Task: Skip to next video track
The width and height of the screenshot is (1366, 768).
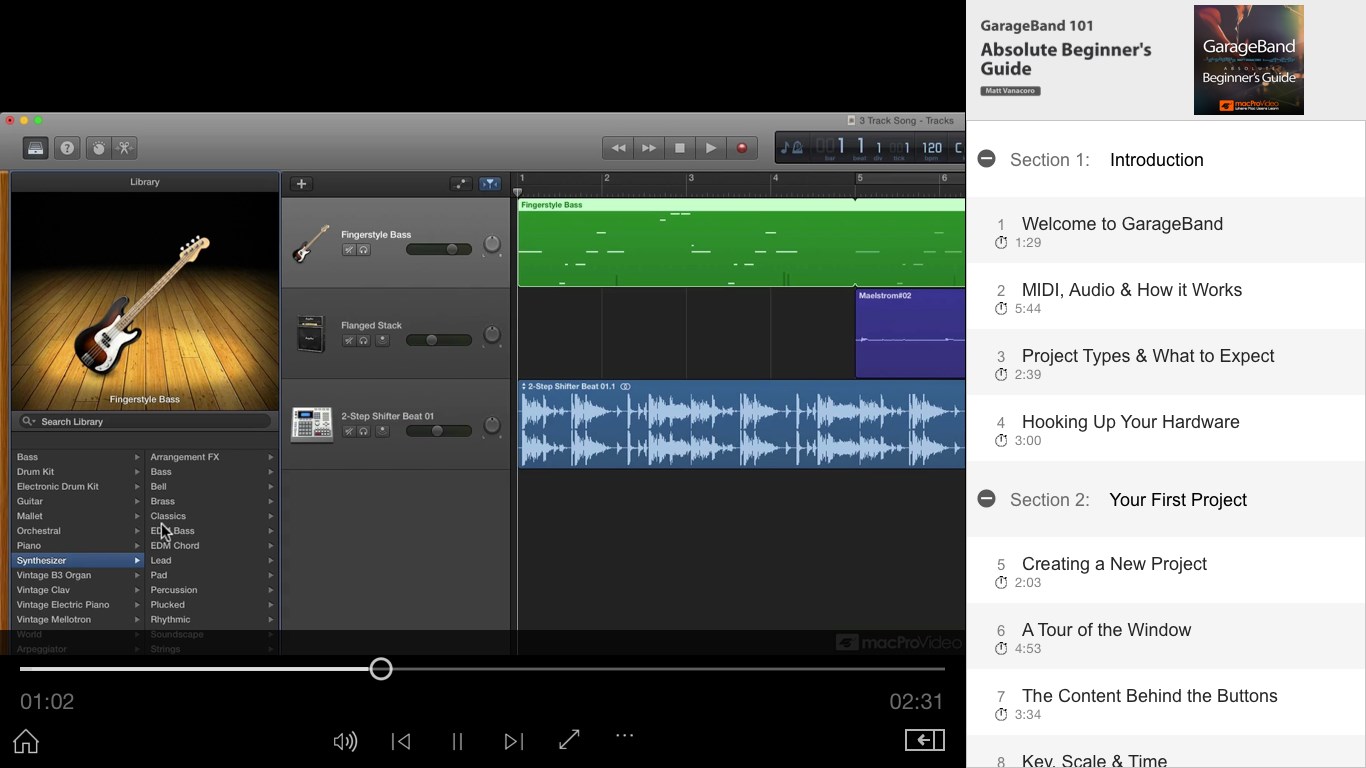Action: pos(514,741)
